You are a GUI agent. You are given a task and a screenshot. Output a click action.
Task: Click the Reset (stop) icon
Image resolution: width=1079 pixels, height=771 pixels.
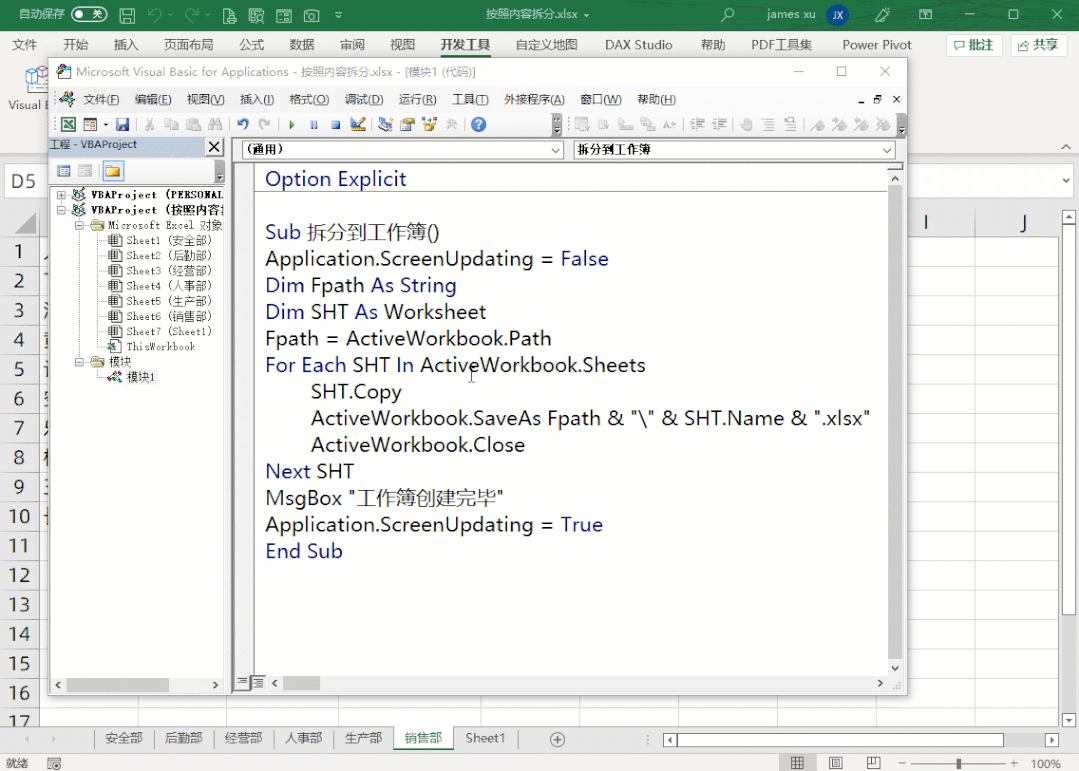335,124
